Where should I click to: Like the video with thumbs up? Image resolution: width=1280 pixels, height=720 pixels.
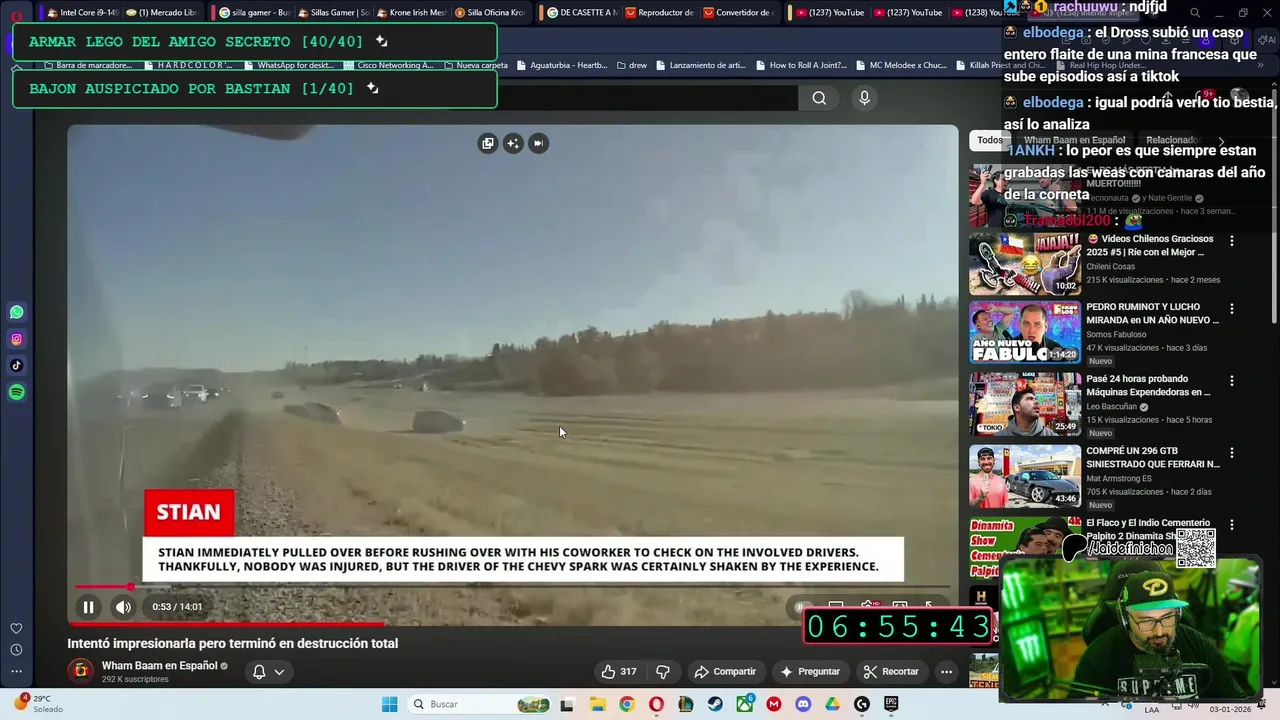(x=618, y=671)
